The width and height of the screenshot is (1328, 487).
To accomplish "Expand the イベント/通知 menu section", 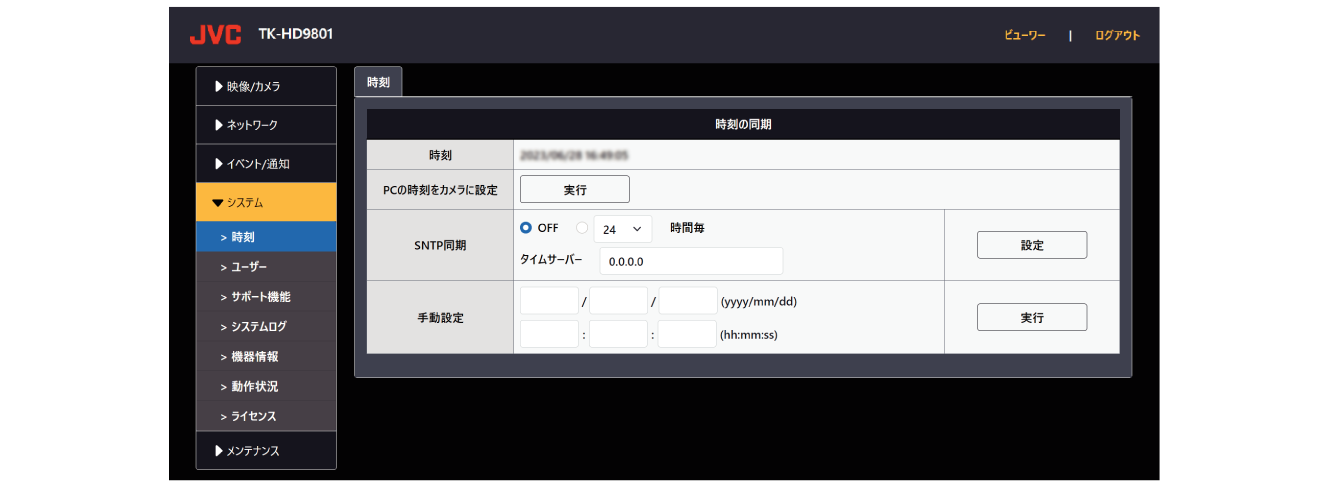I will pos(266,164).
